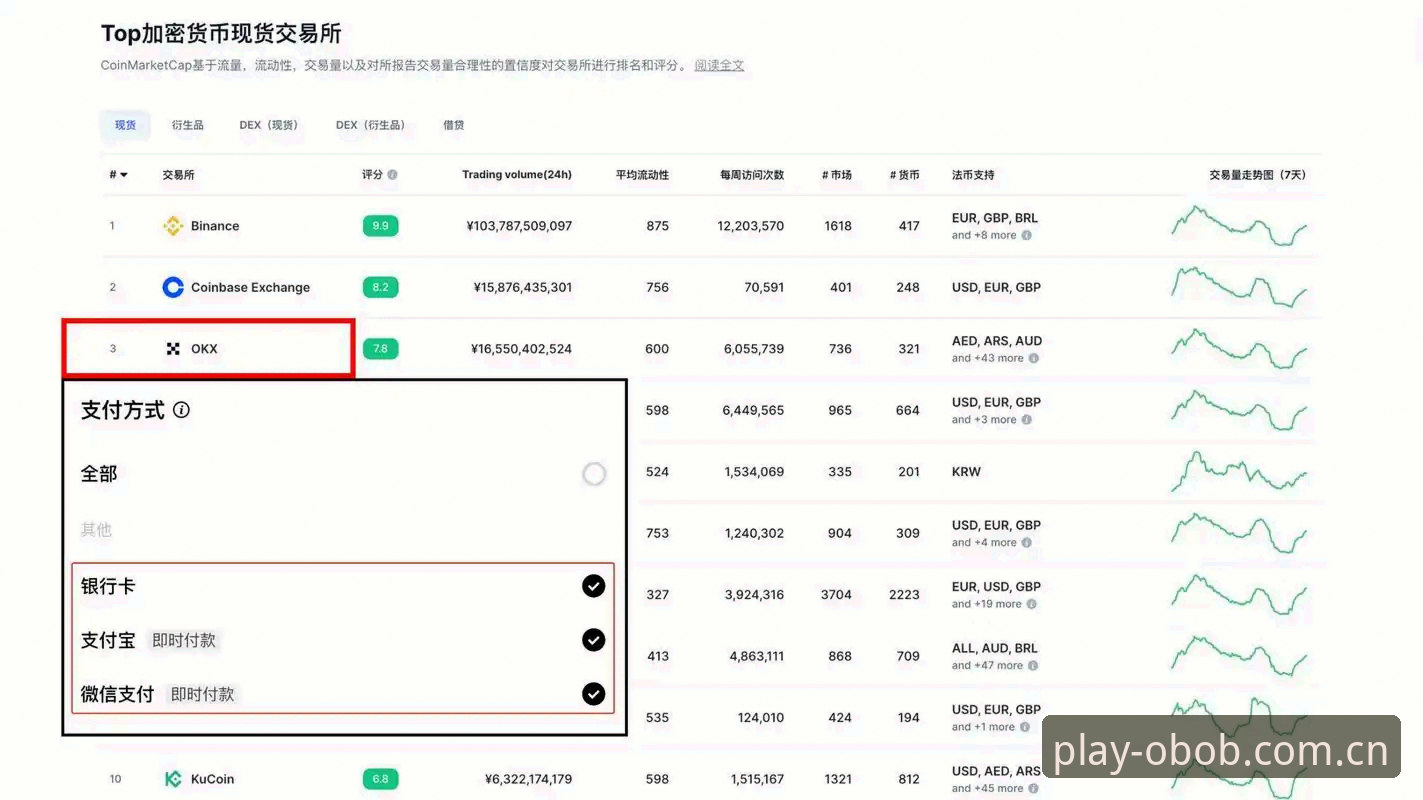This screenshot has height=800, width=1423.
Task: Click Coinbase volume ¥15,876,435,301
Action: 523,287
